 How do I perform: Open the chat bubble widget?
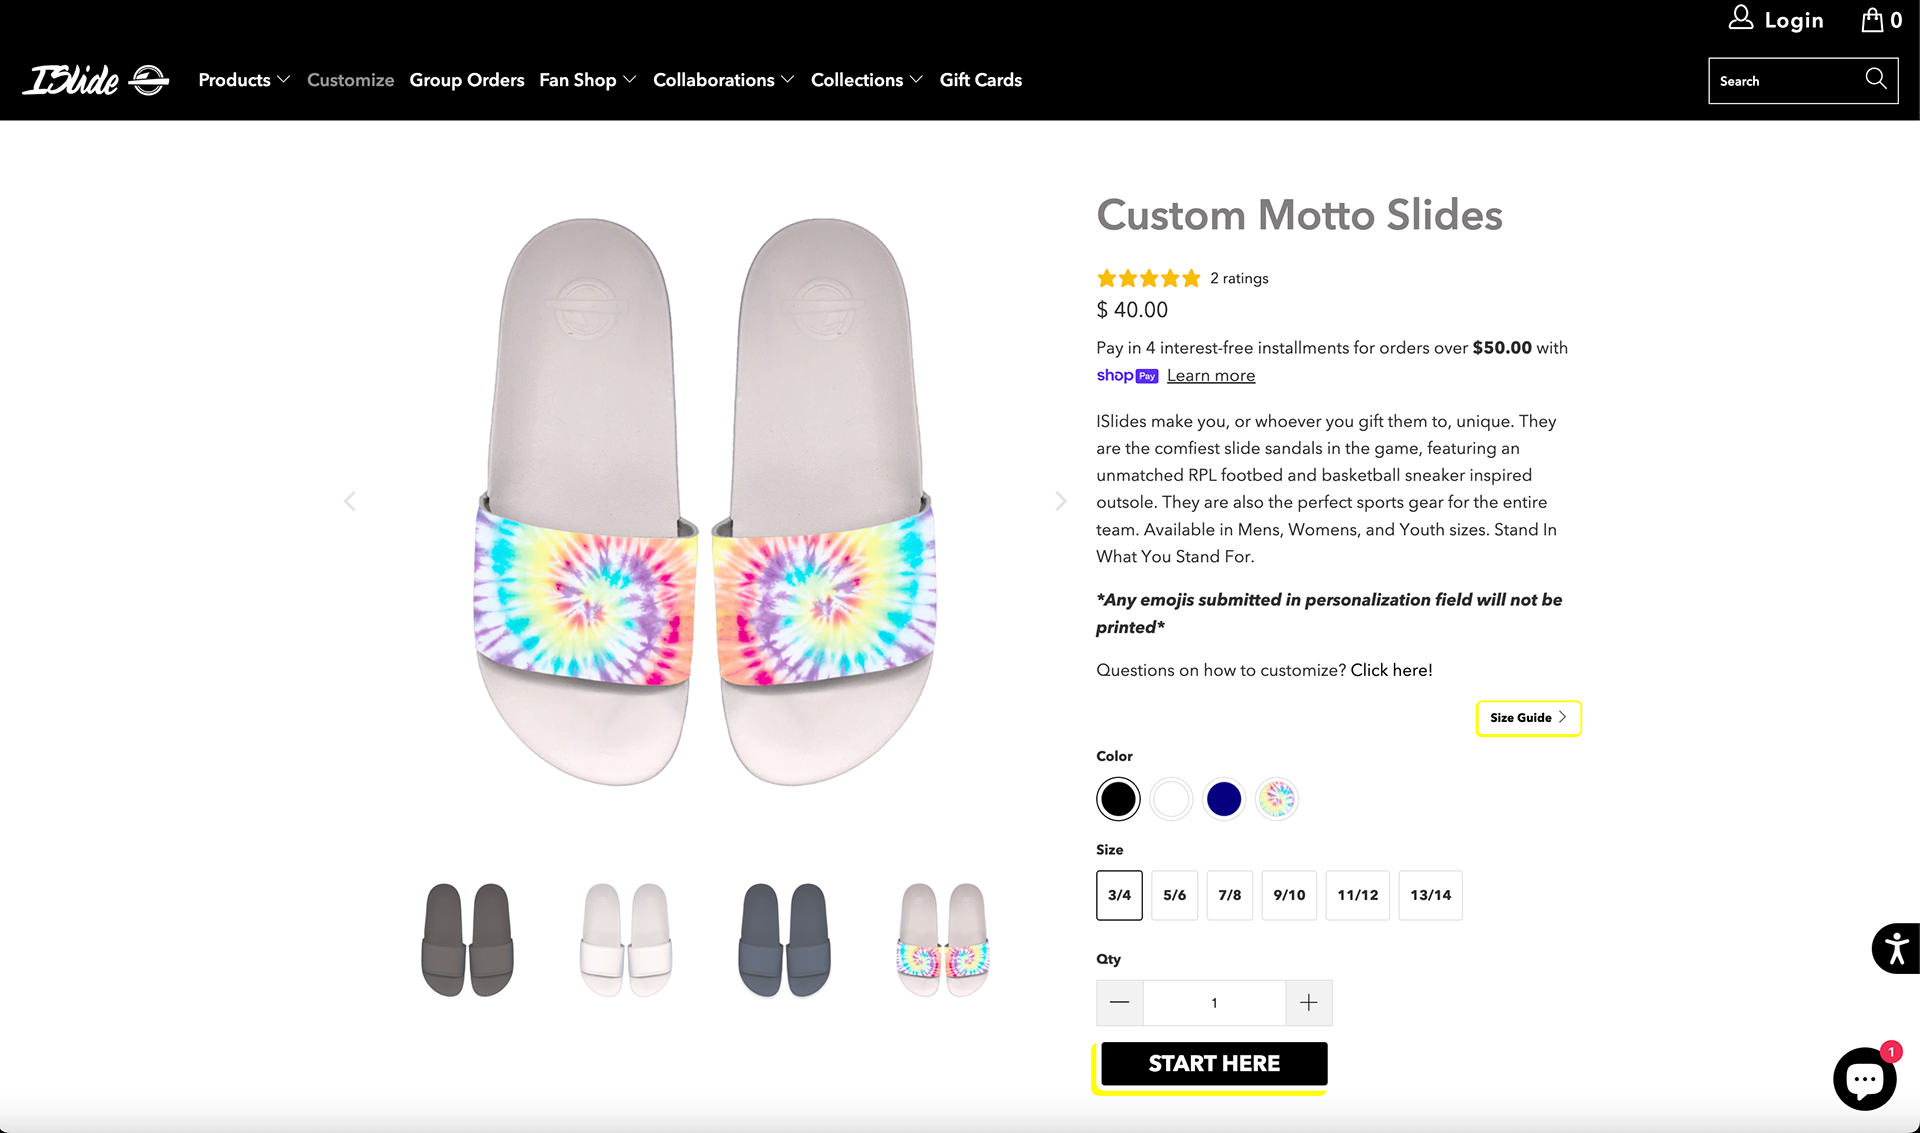pos(1864,1079)
